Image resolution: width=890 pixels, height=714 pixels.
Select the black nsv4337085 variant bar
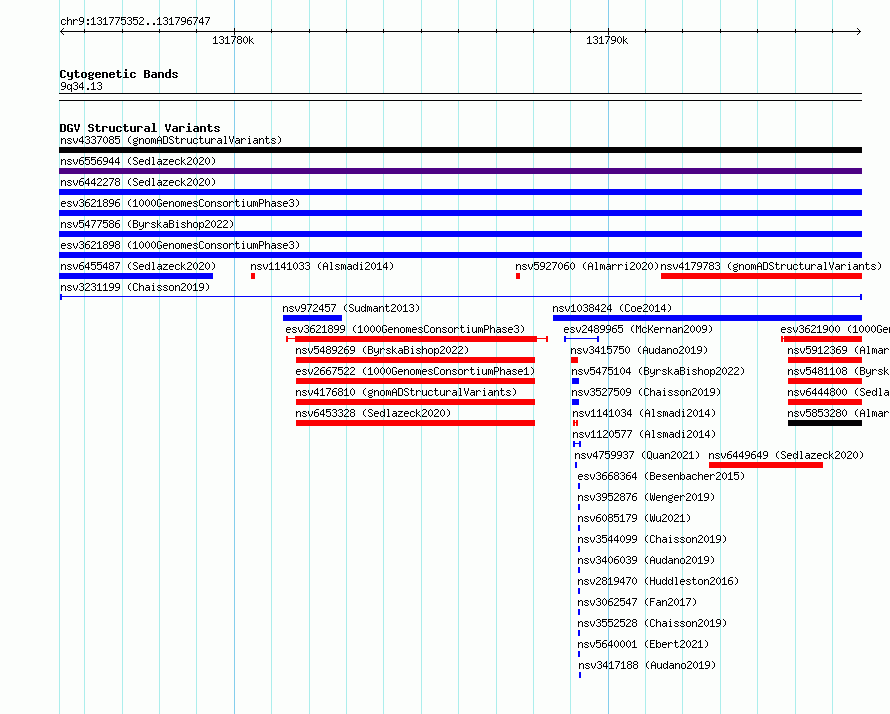tap(460, 150)
